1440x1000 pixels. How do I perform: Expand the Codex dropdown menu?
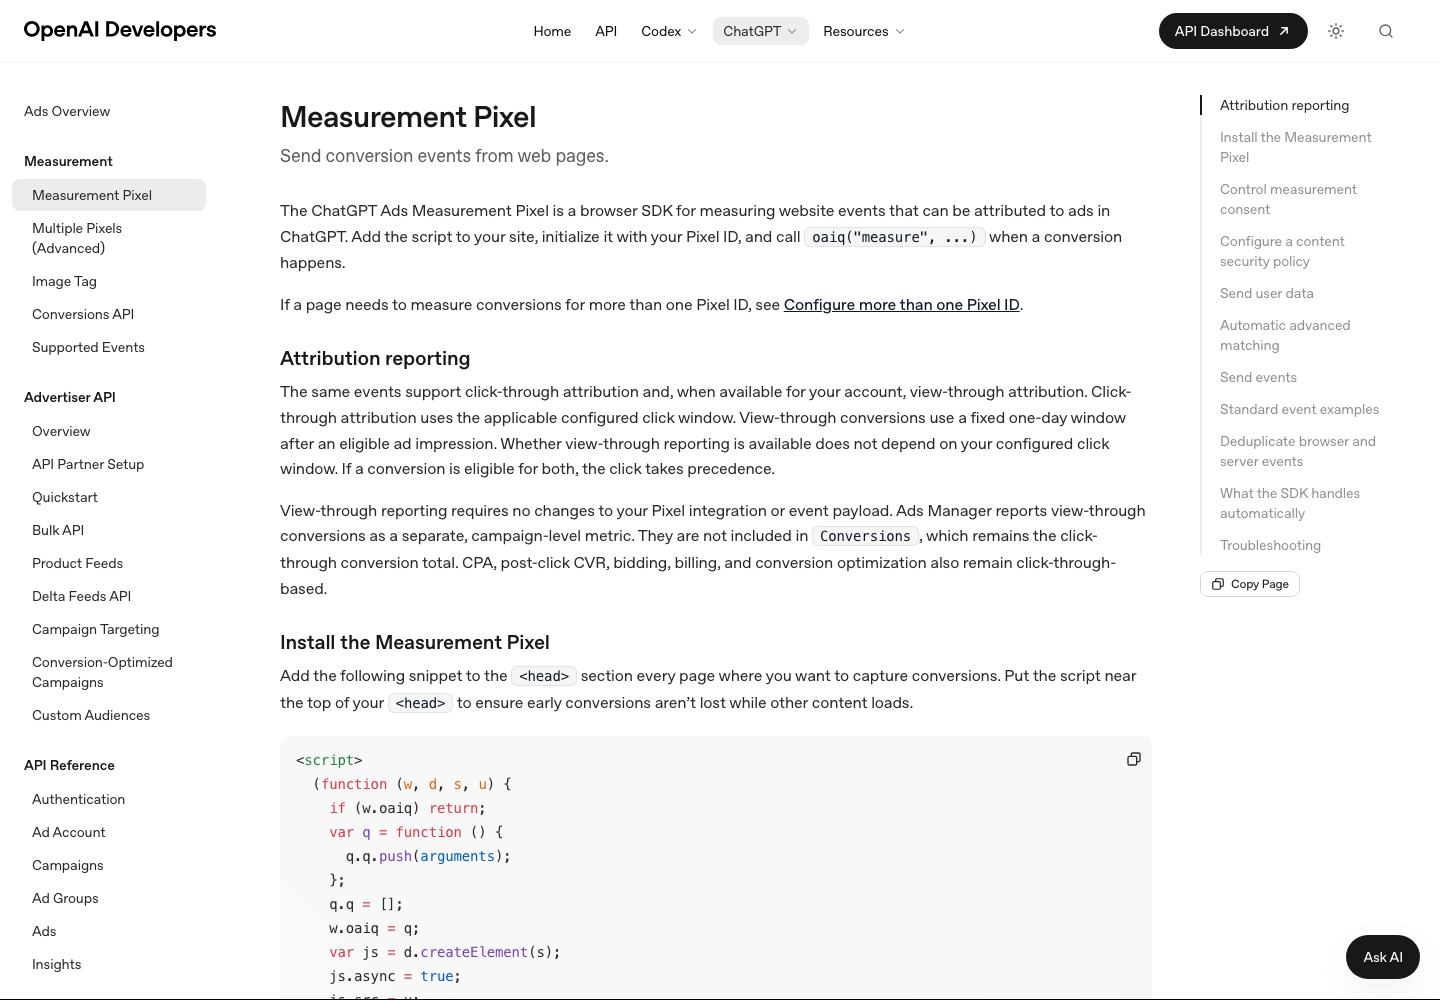coord(669,31)
